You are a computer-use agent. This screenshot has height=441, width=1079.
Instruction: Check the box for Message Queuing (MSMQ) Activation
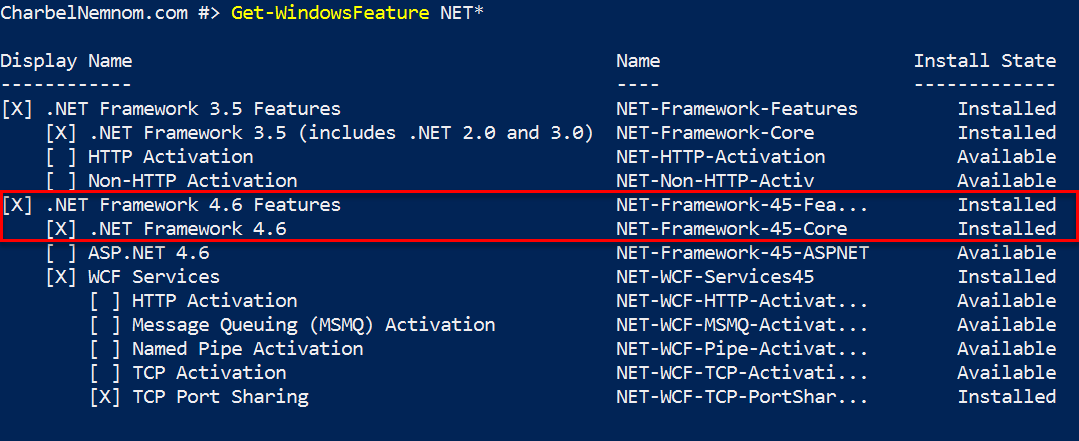(x=105, y=325)
